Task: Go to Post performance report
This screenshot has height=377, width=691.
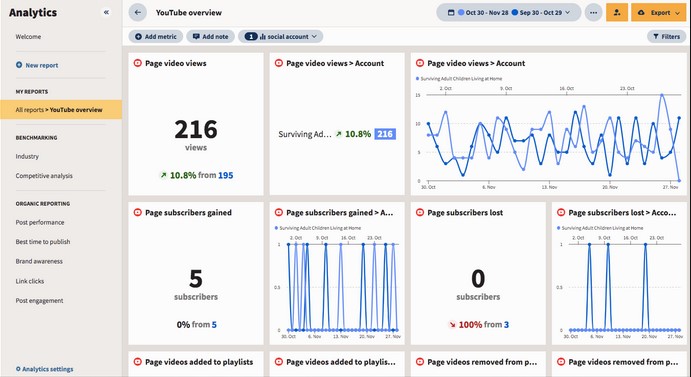Action: (40, 222)
